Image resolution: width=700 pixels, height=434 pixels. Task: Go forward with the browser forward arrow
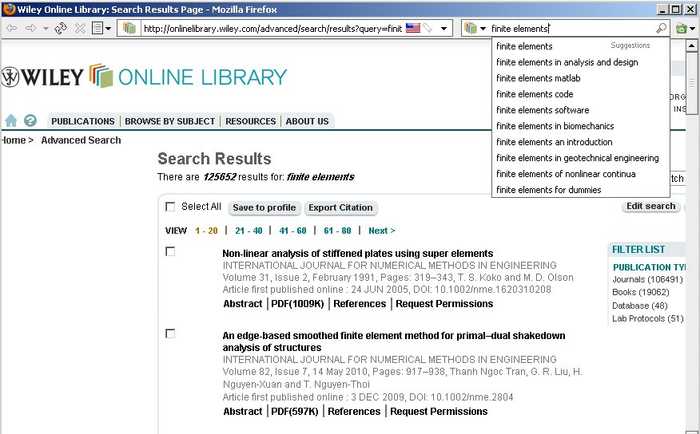pos(31,29)
